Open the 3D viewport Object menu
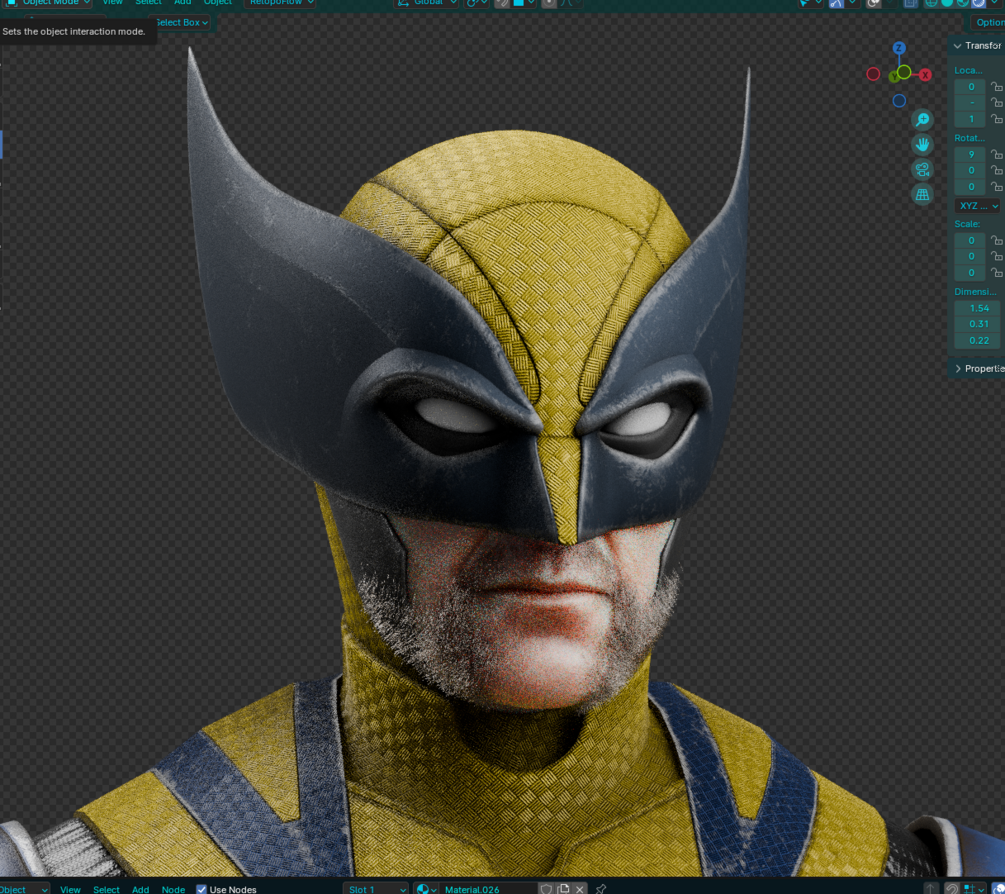The height and width of the screenshot is (894, 1005). pyautogui.click(x=218, y=3)
